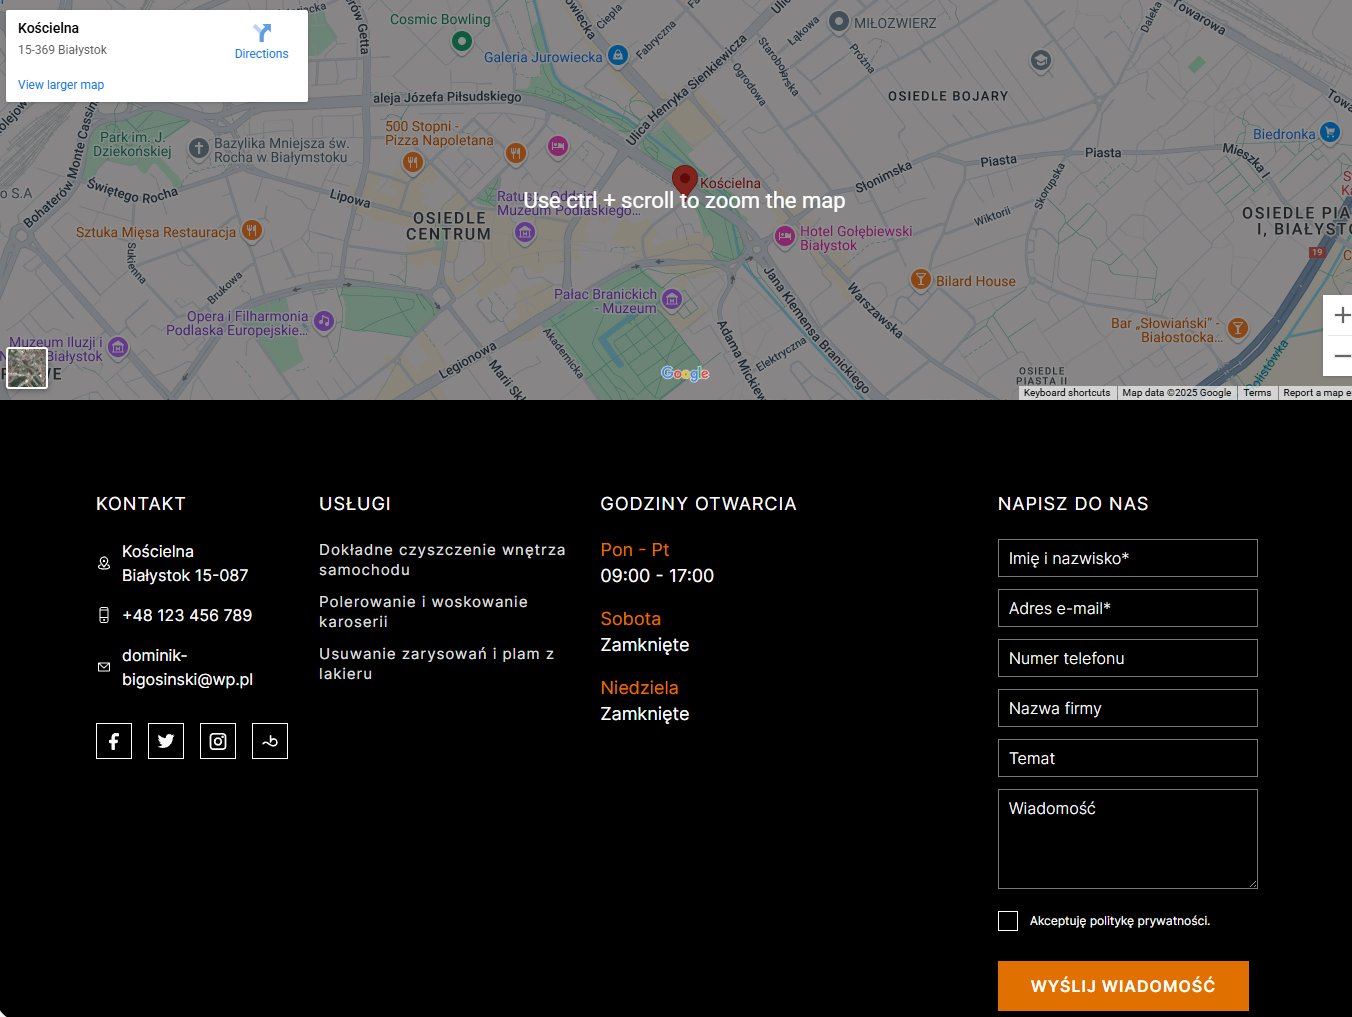Click Bazylika Mniejsza church marker
This screenshot has height=1017, width=1352.
pos(199,148)
